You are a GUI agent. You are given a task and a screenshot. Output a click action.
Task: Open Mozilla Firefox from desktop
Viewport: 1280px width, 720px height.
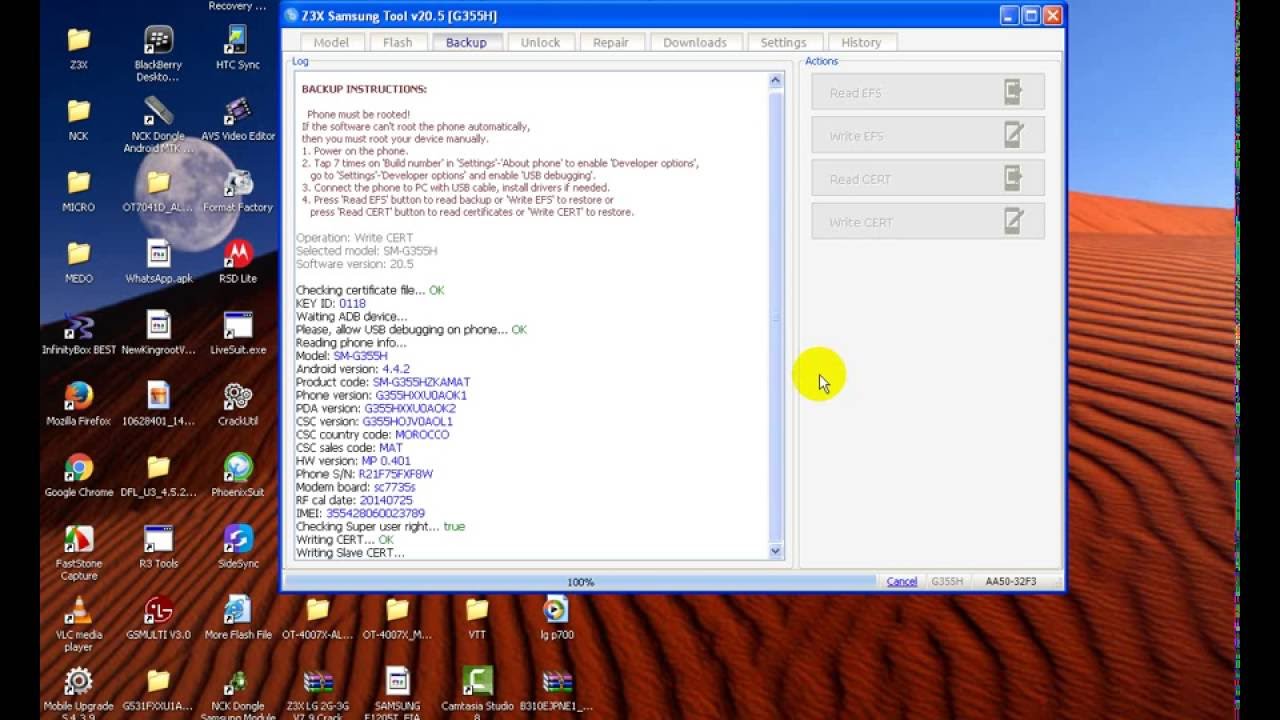(x=78, y=404)
